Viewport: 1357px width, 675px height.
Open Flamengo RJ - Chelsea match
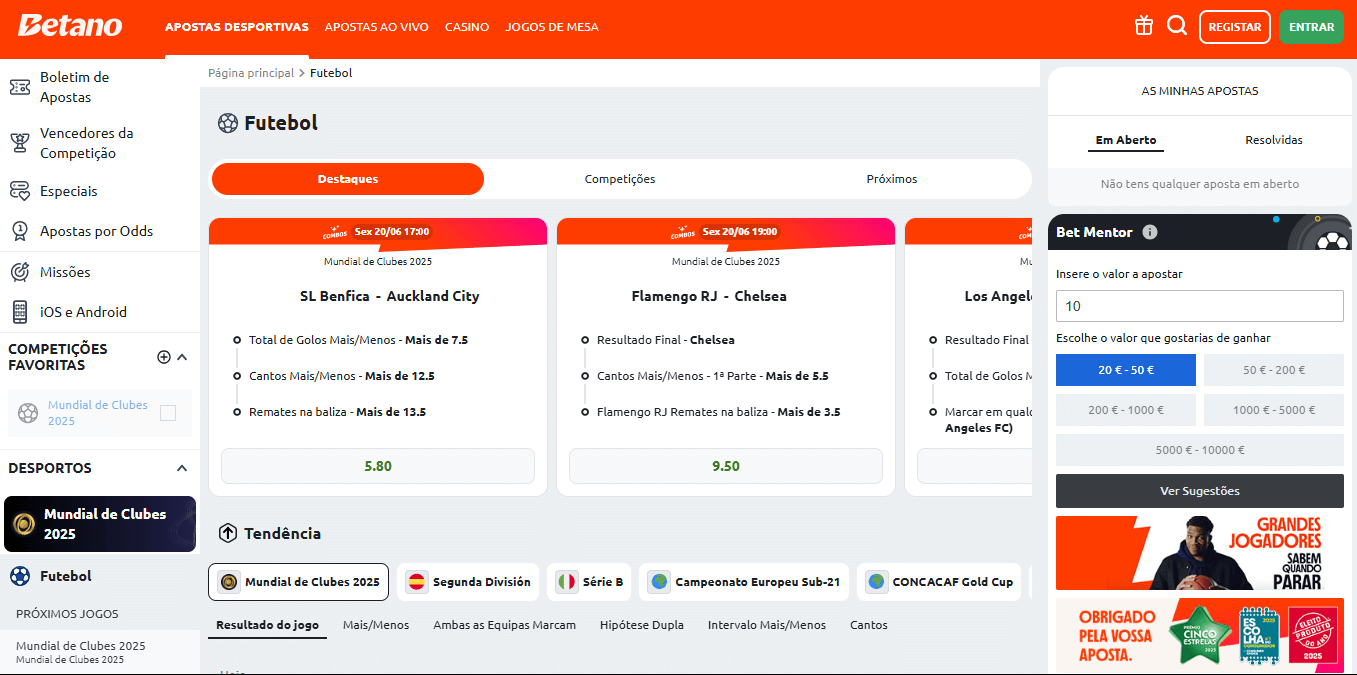[709, 296]
